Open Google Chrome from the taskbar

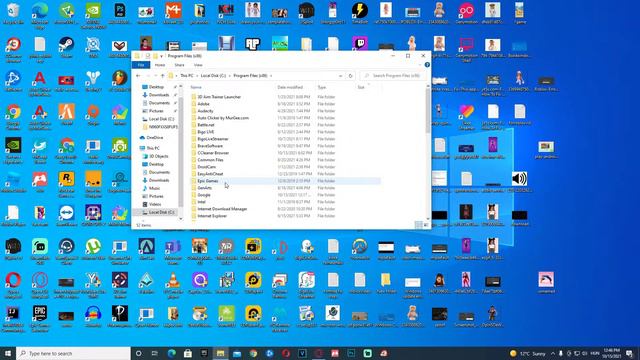coord(253,353)
